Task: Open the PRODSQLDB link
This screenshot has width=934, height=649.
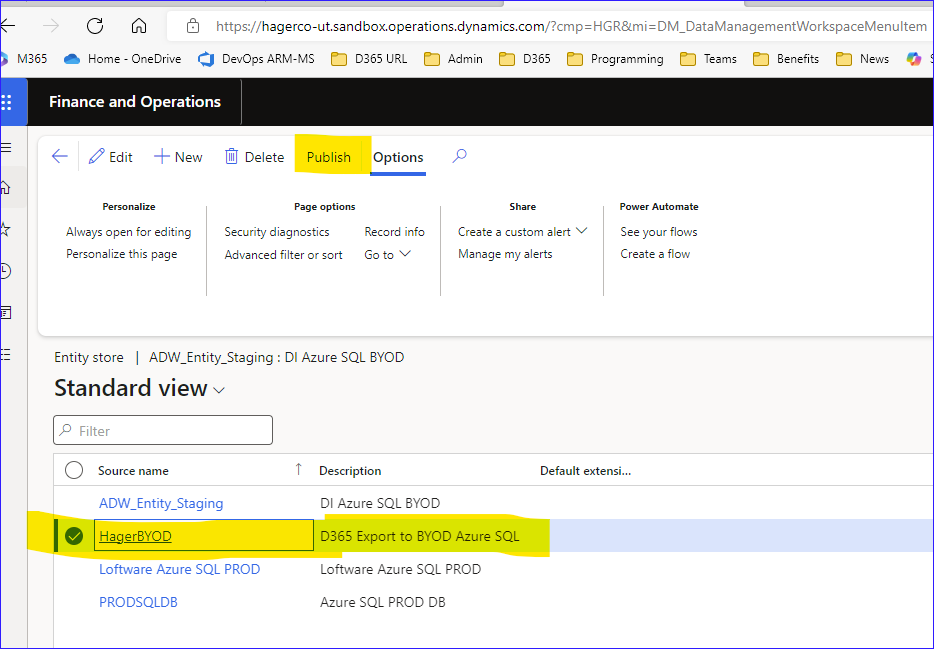Action: [138, 602]
